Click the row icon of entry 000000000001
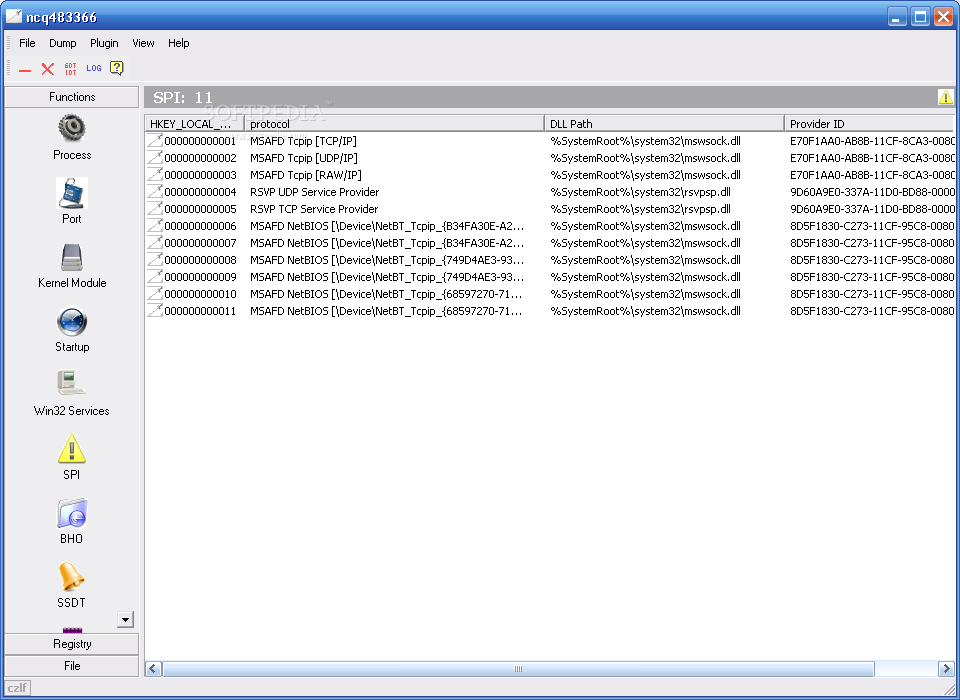 (x=155, y=141)
